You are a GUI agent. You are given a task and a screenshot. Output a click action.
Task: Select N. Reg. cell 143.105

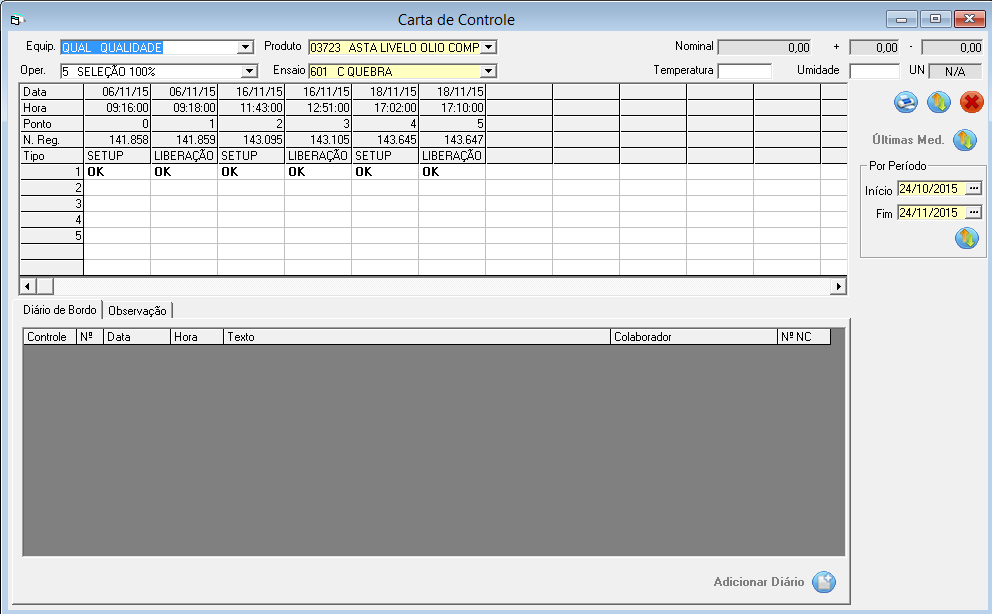point(318,140)
